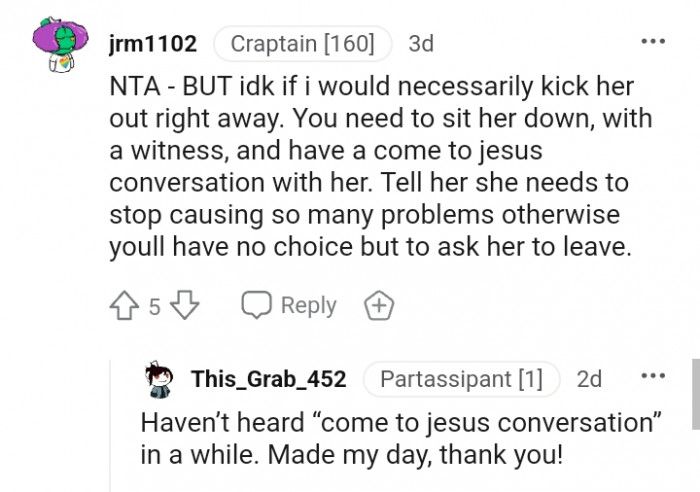Open more options for jrm1102's comment
This screenshot has width=700, height=492.
[653, 43]
